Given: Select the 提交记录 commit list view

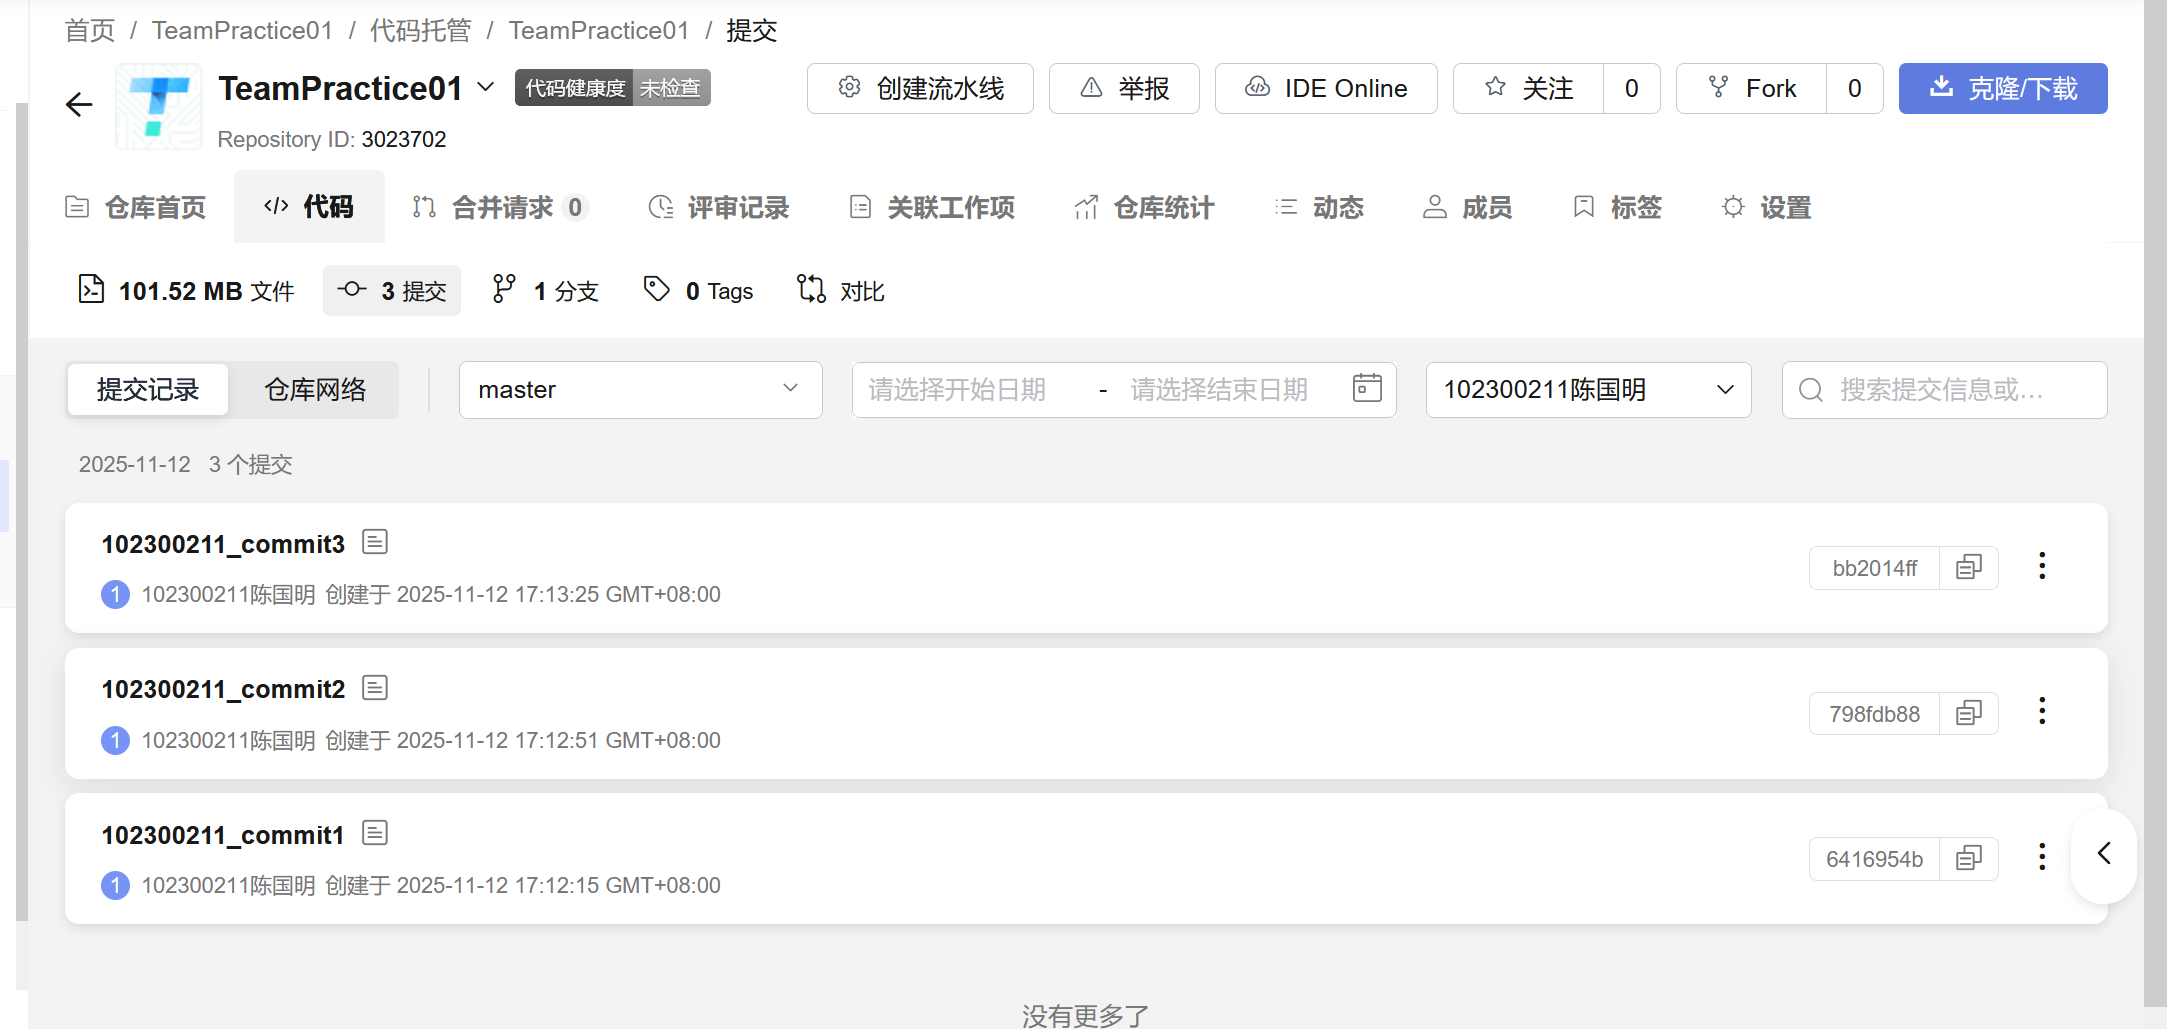Looking at the screenshot, I should (147, 389).
